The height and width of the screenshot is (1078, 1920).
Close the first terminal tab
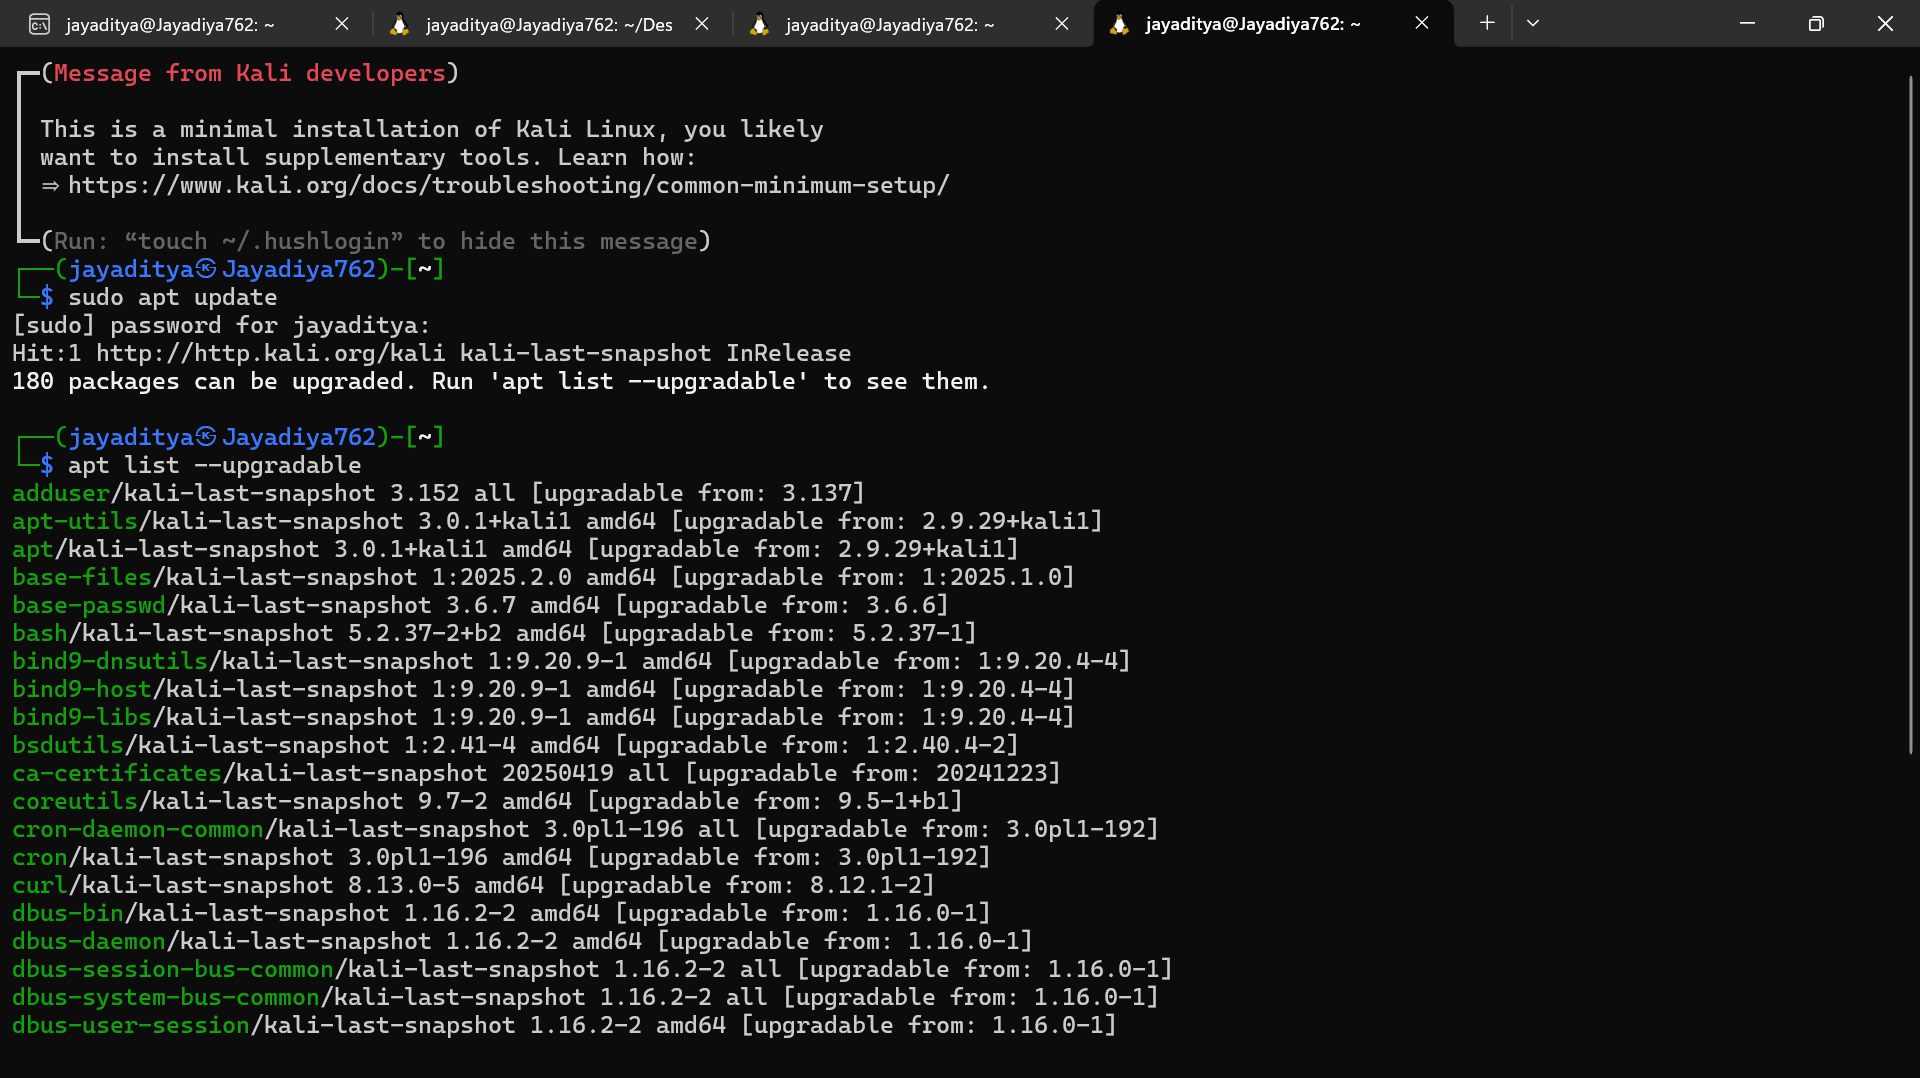coord(342,24)
